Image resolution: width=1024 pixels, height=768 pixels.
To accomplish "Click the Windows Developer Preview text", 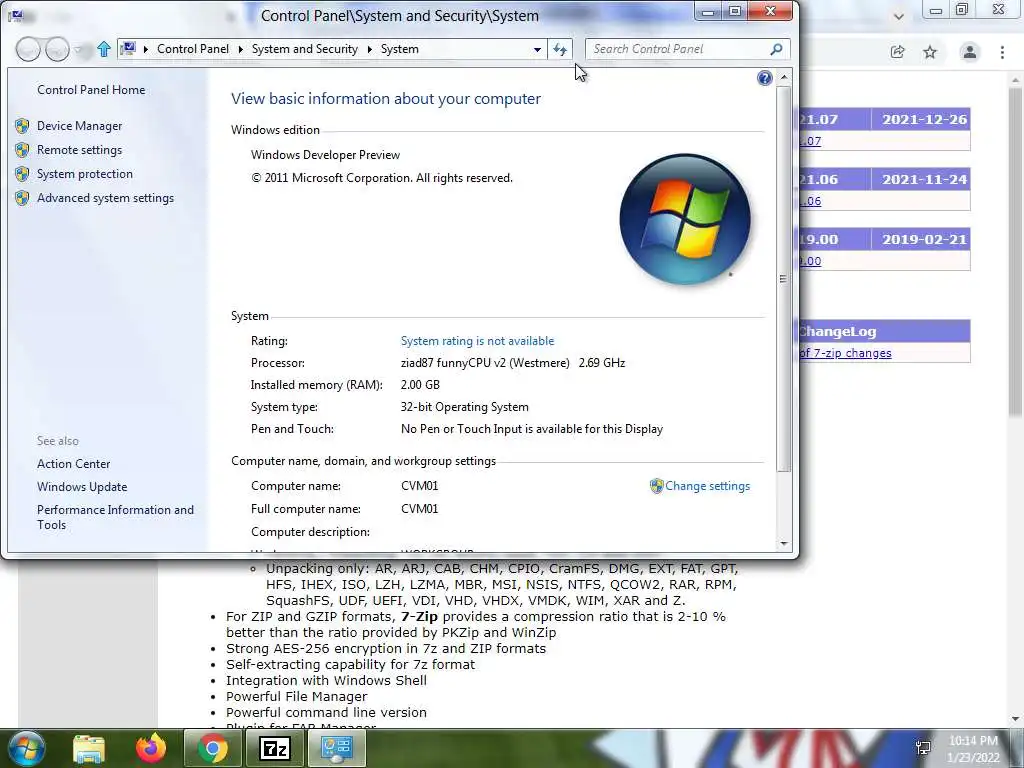I will click(x=325, y=155).
